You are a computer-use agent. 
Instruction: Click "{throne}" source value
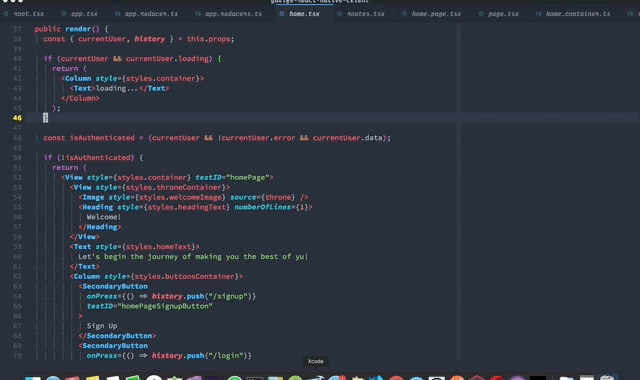pos(278,197)
